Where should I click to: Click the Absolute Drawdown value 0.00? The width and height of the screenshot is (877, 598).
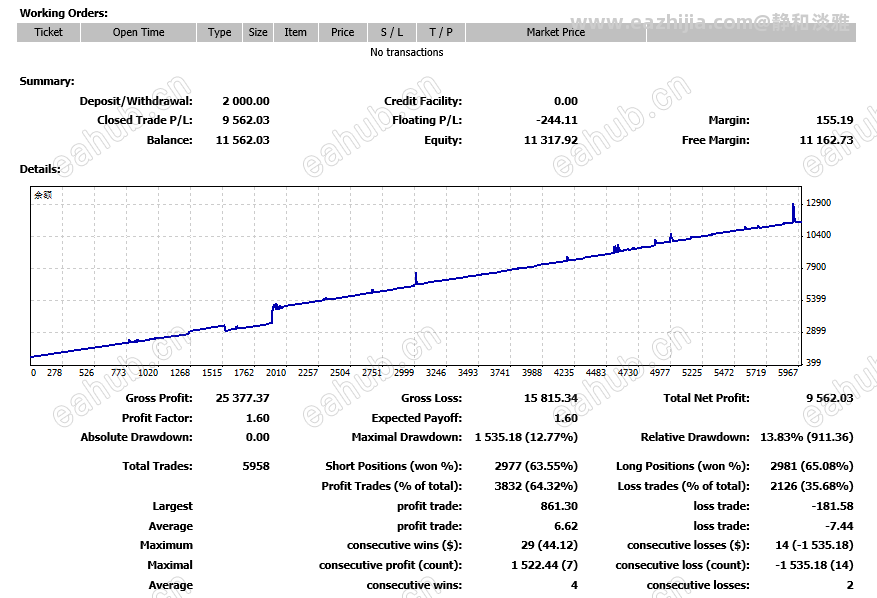(x=258, y=437)
